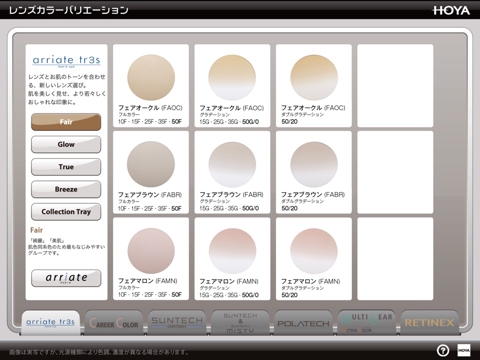Switch to the Suntech & Misty tab
This screenshot has width=480, height=360.
pos(240,323)
